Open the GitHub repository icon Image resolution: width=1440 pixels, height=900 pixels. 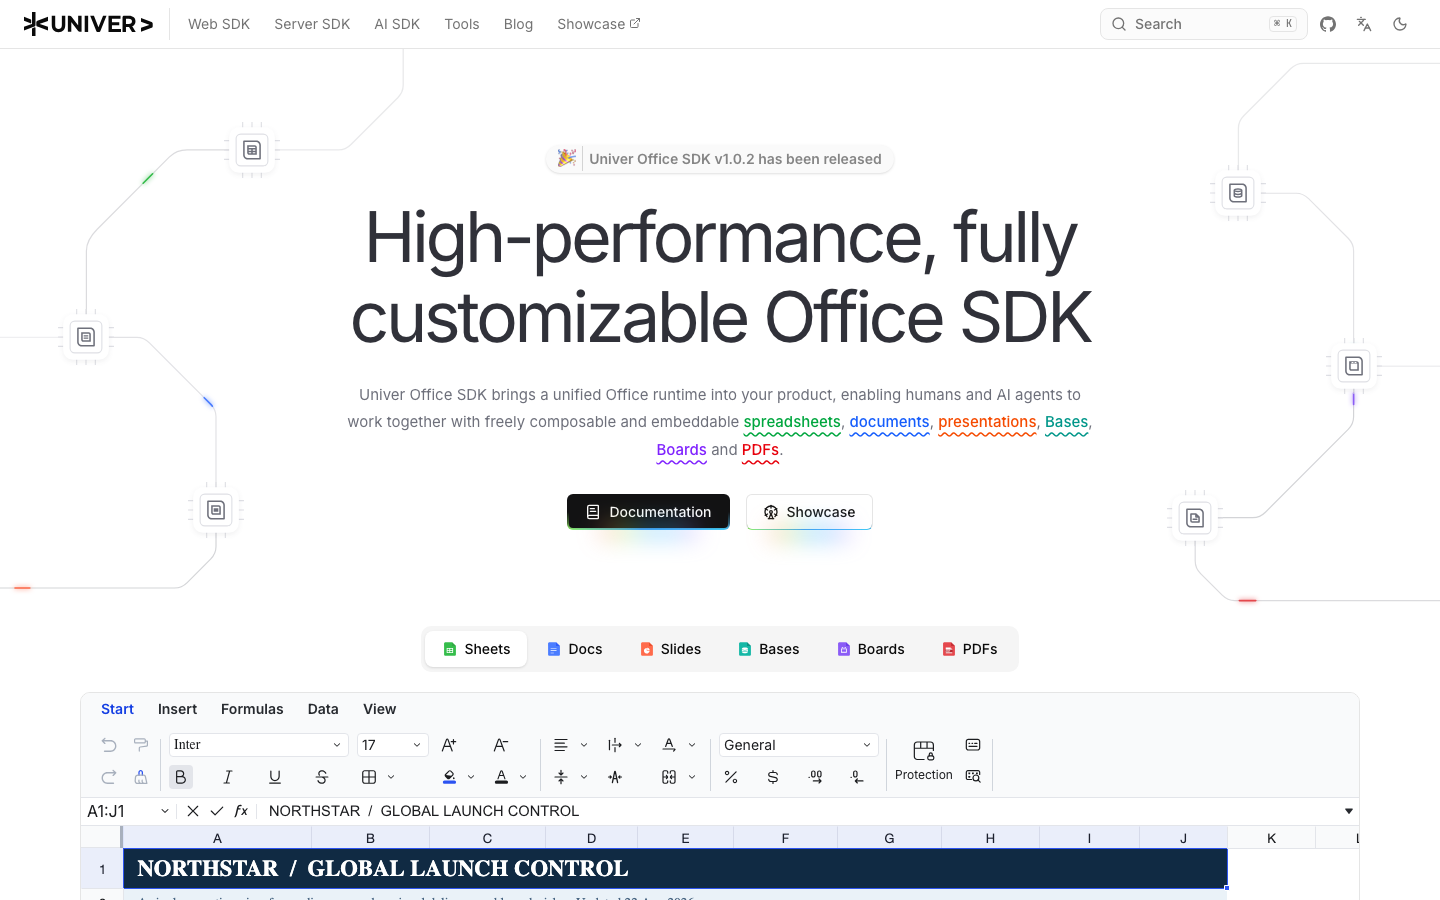click(x=1328, y=24)
